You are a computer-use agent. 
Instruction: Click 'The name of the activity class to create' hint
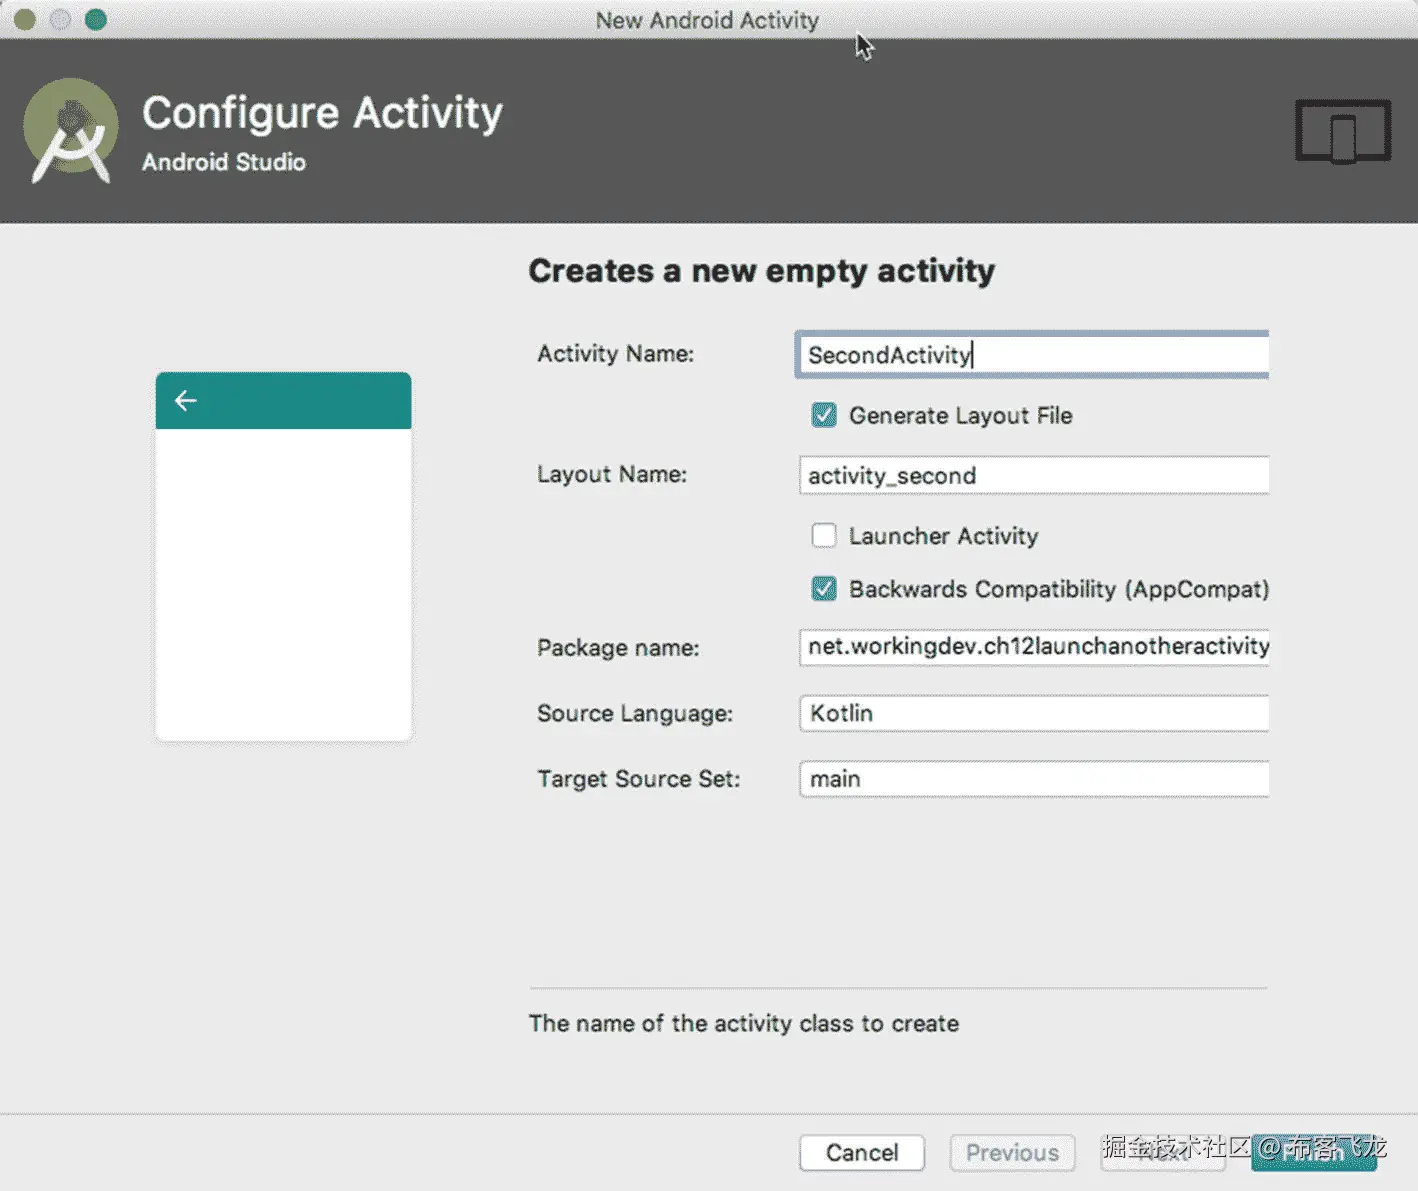click(x=744, y=1024)
